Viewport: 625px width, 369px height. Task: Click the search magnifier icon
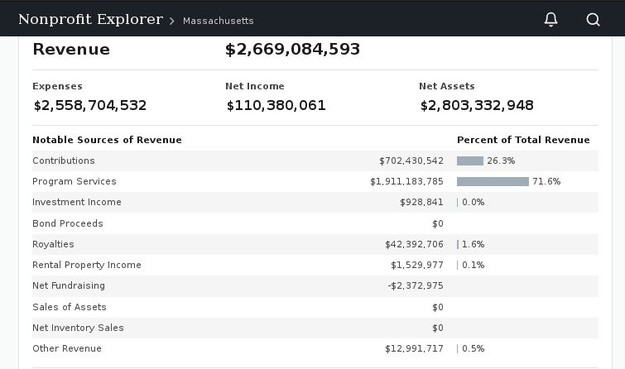(593, 19)
